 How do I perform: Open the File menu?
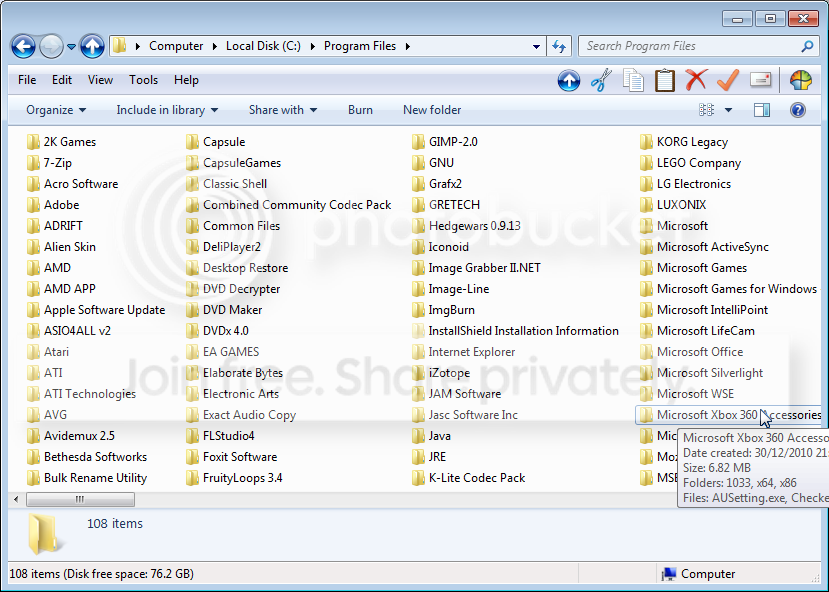pos(27,80)
